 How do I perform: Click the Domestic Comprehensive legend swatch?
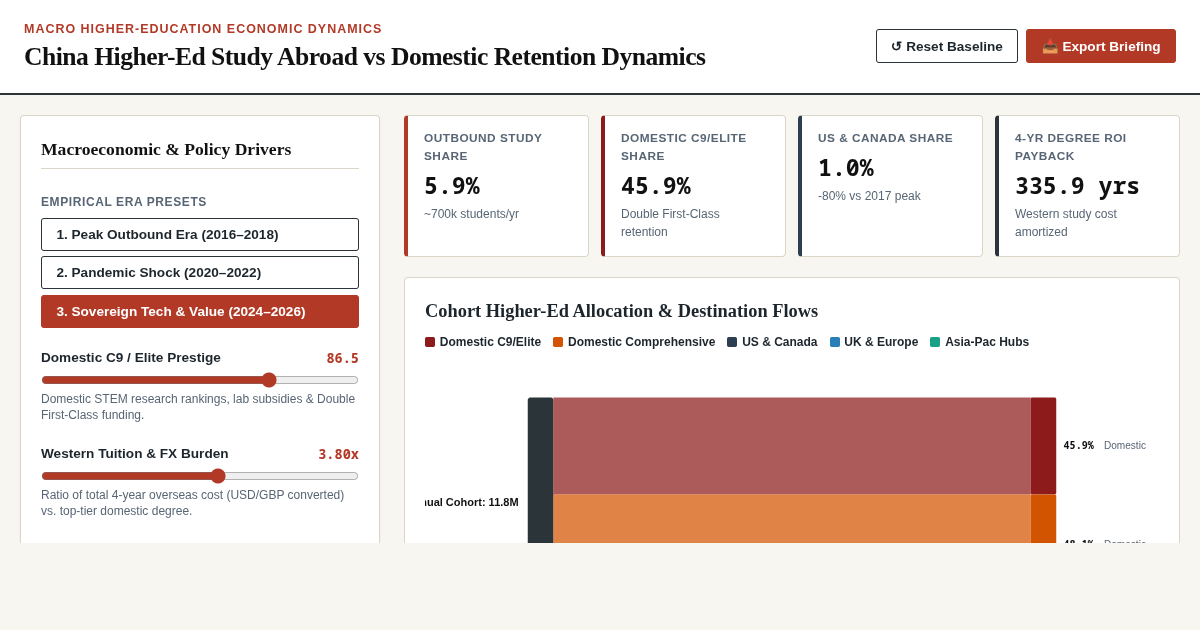558,342
